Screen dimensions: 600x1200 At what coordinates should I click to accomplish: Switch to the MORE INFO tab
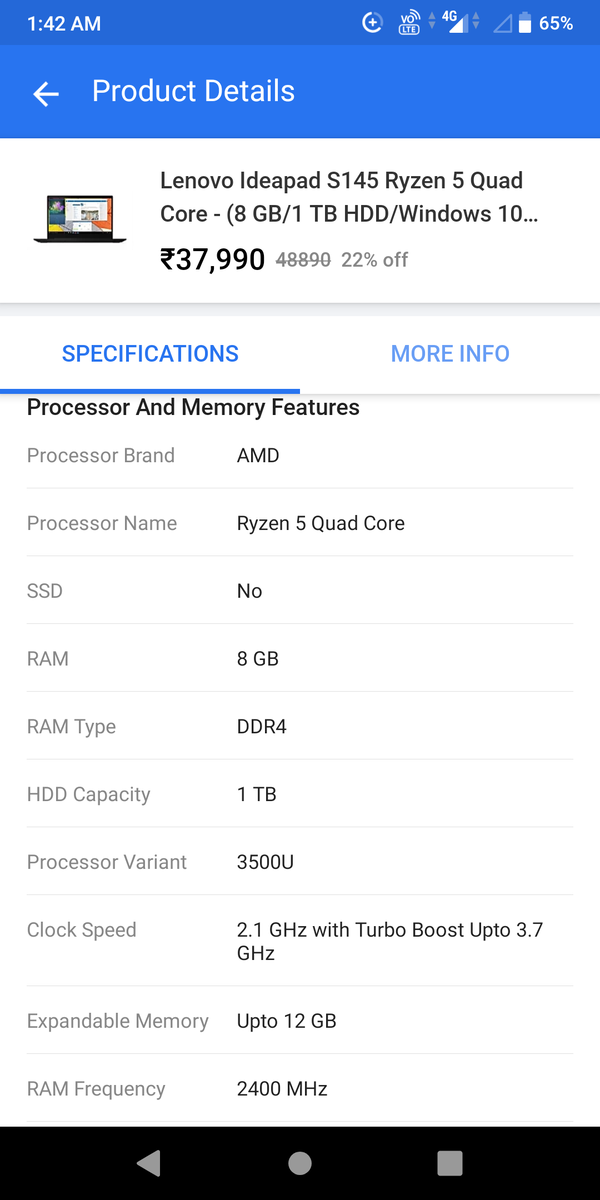tap(450, 354)
